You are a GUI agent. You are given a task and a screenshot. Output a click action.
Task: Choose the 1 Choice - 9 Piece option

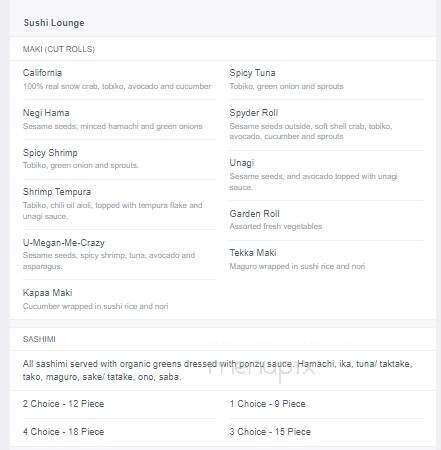(x=267, y=404)
